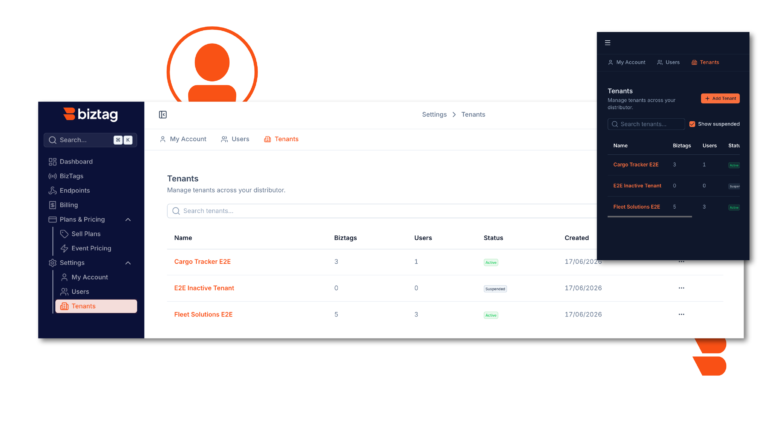Viewport: 782px width, 440px height.
Task: Open actions menu for E2E Inactive Tenant row
Action: 681,288
